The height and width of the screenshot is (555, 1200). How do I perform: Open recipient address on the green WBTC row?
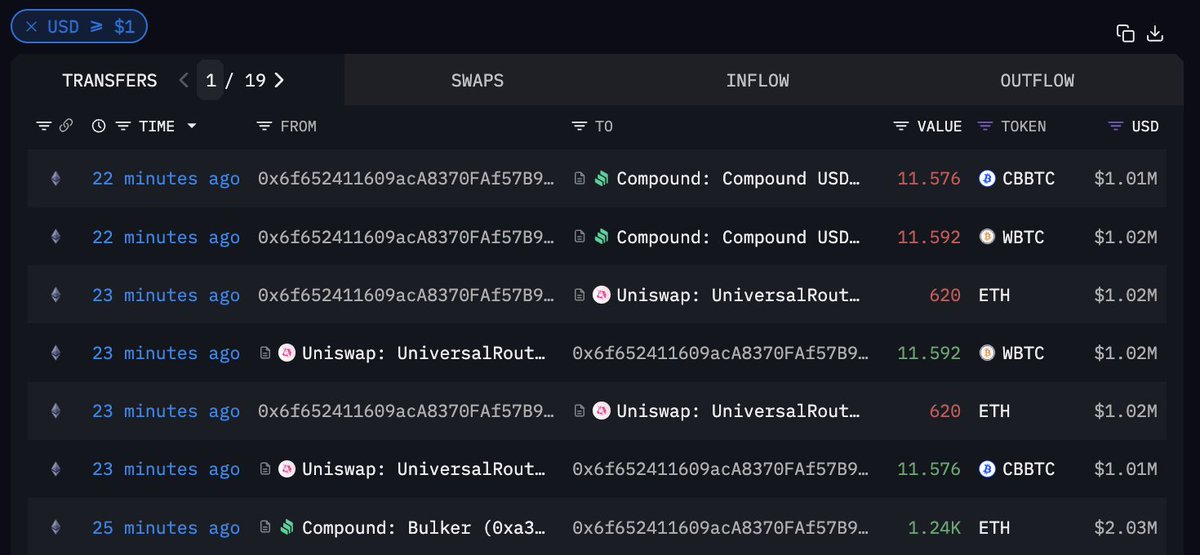[x=720, y=353]
